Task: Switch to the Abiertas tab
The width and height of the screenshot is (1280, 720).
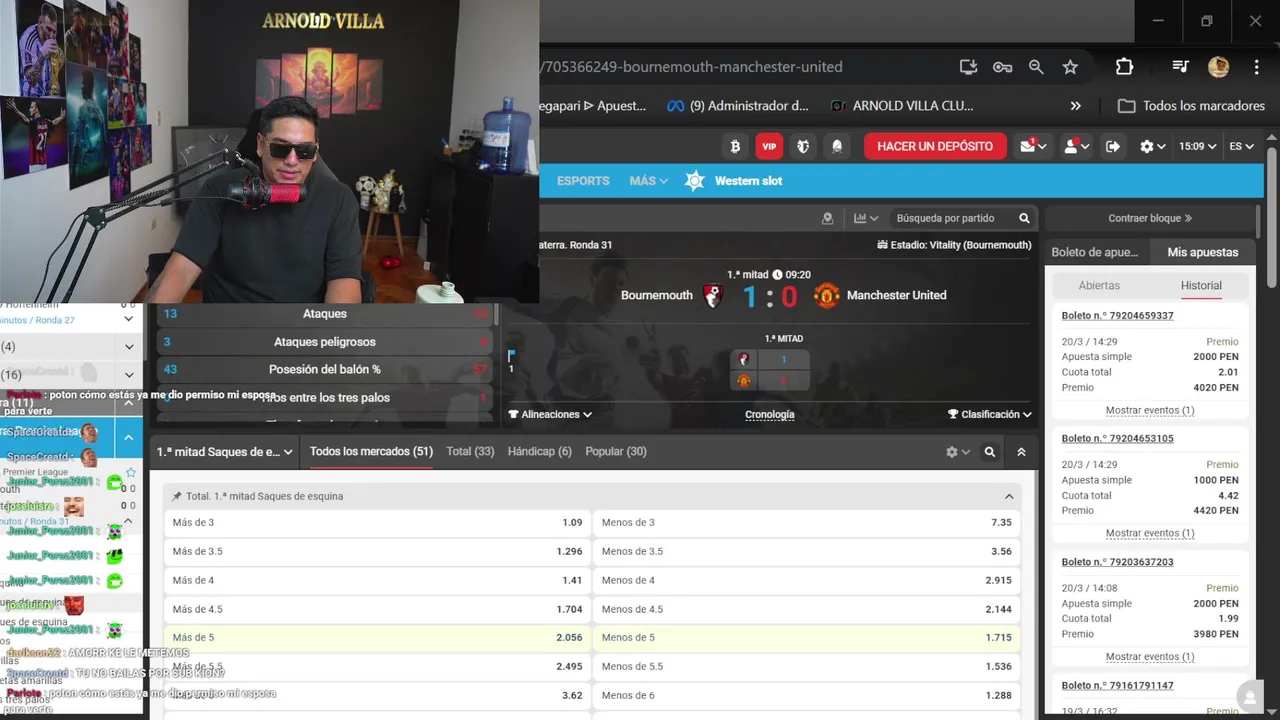Action: tap(1099, 285)
